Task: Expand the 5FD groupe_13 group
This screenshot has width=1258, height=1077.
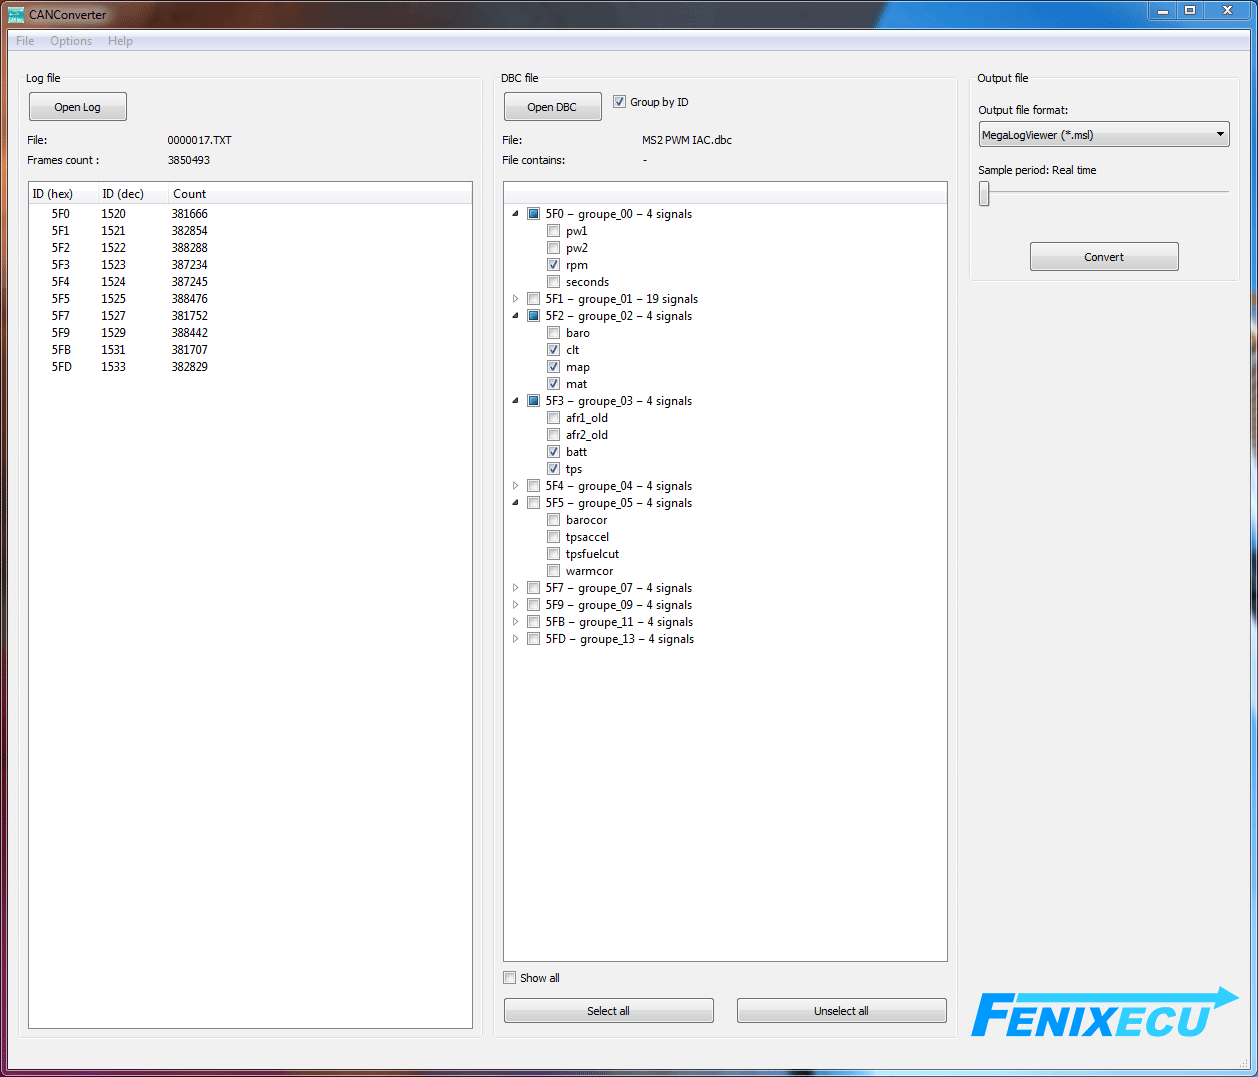Action: (516, 639)
